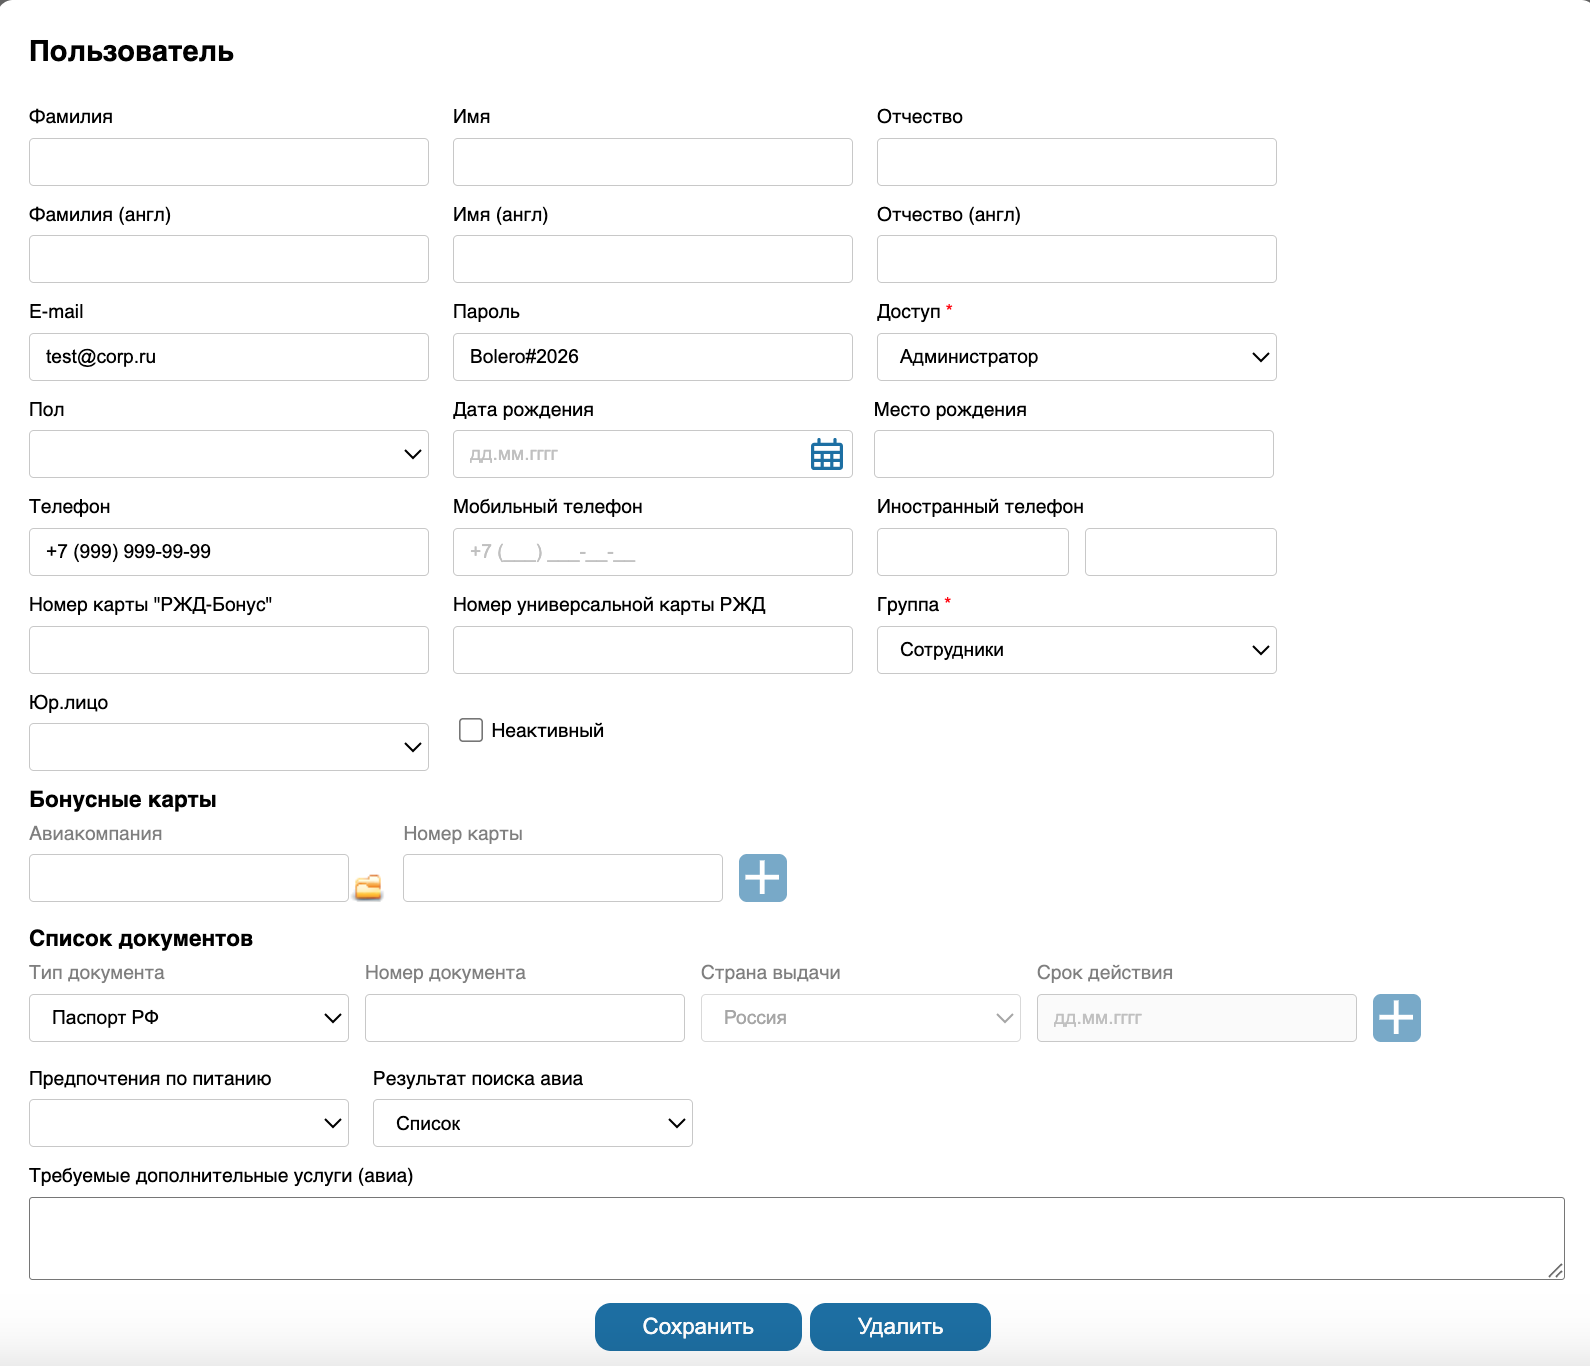Click the Пароль input field
1590x1366 pixels.
(653, 357)
